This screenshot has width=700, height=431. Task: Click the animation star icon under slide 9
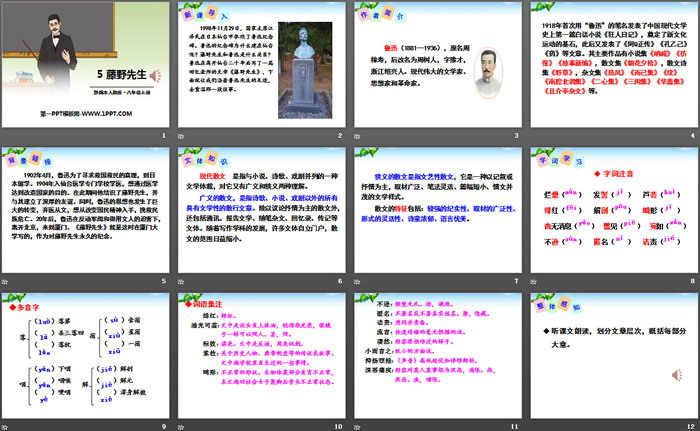click(x=6, y=426)
